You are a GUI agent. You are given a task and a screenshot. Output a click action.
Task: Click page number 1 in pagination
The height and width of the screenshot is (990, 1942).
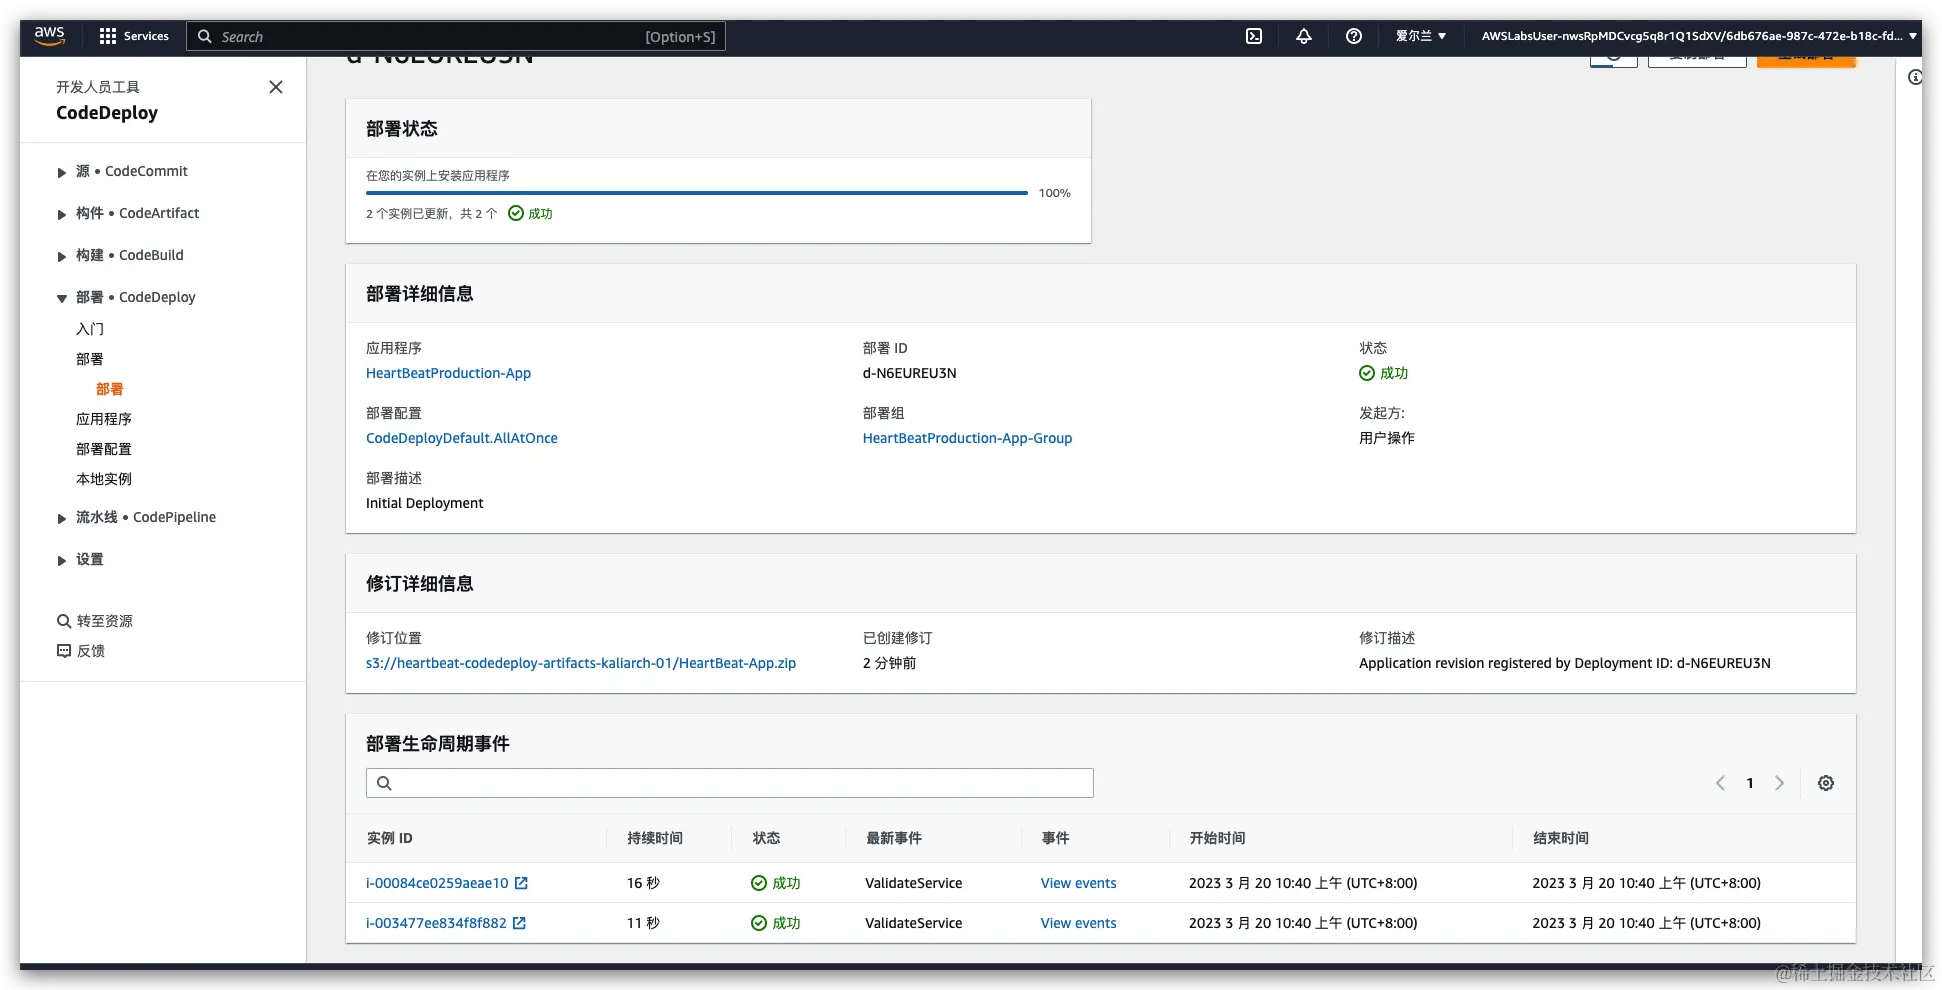(x=1750, y=783)
